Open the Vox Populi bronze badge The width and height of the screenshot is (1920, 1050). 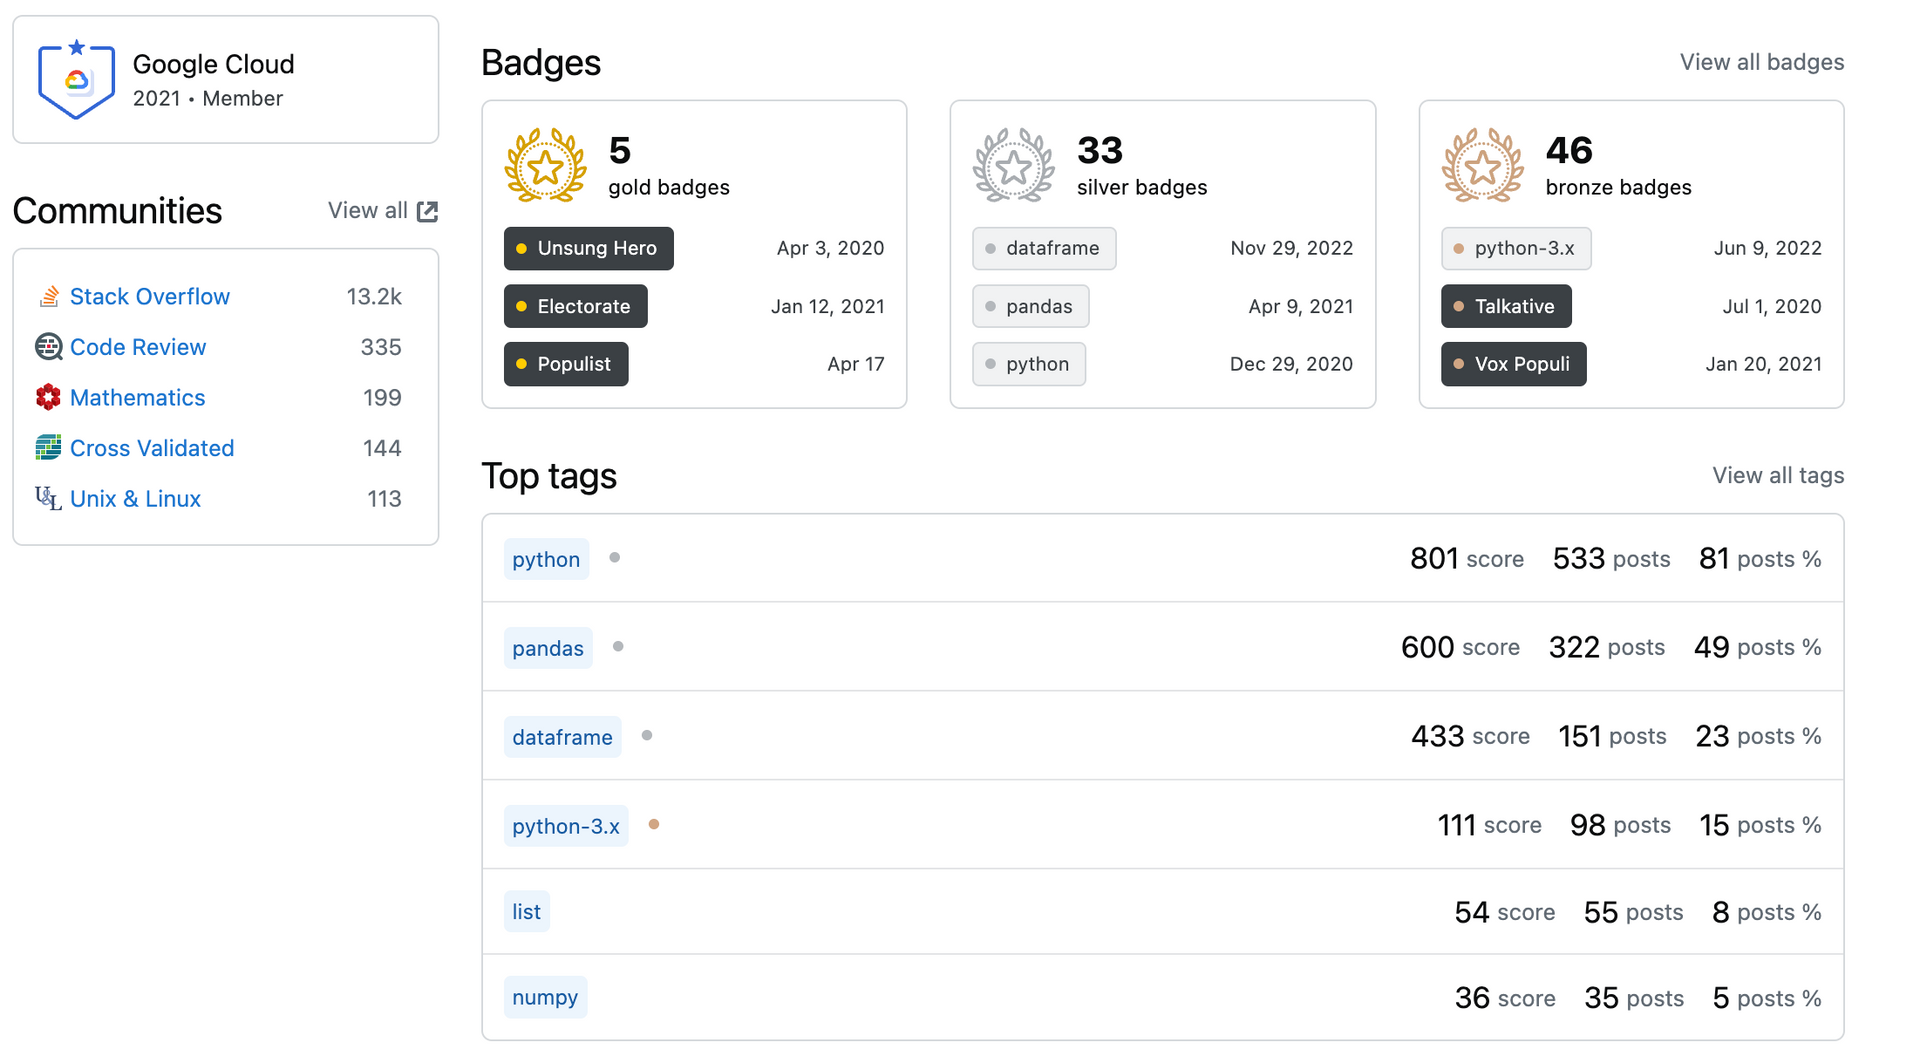1513,365
